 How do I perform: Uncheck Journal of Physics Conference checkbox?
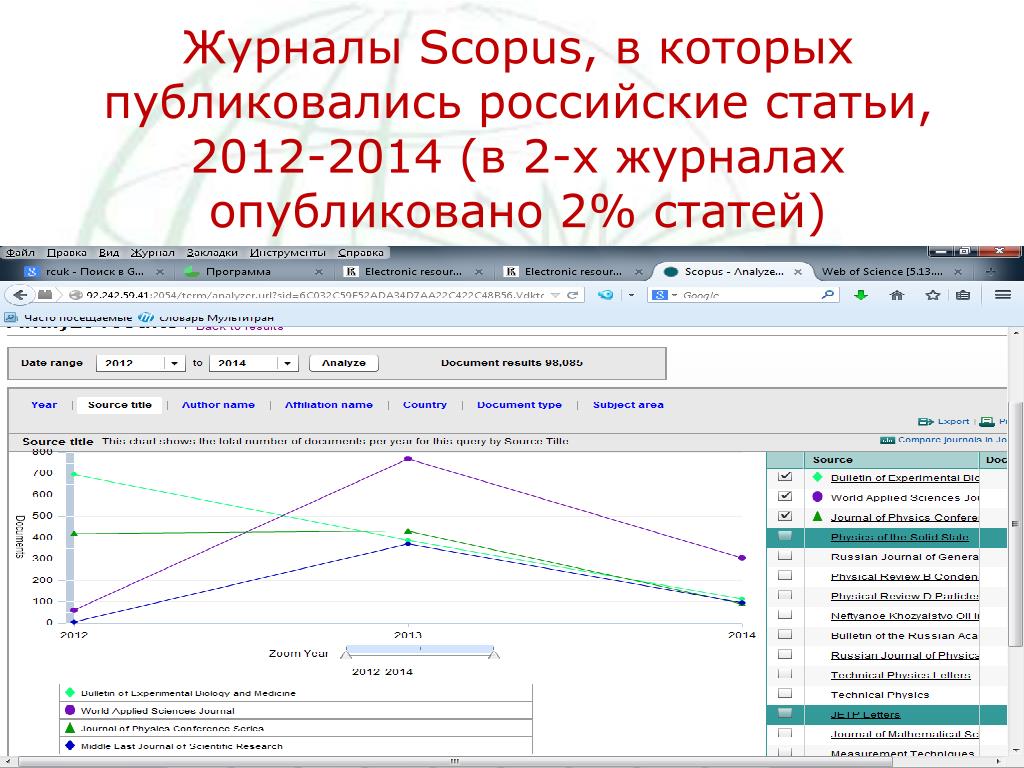(785, 517)
